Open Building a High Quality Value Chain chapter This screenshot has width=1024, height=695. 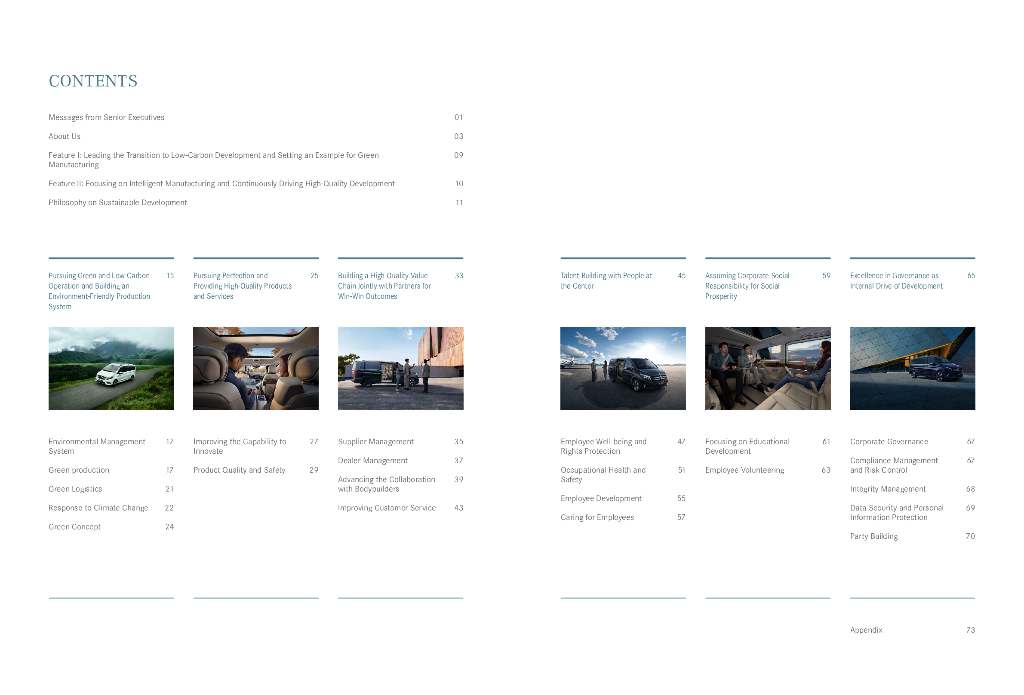click(385, 286)
